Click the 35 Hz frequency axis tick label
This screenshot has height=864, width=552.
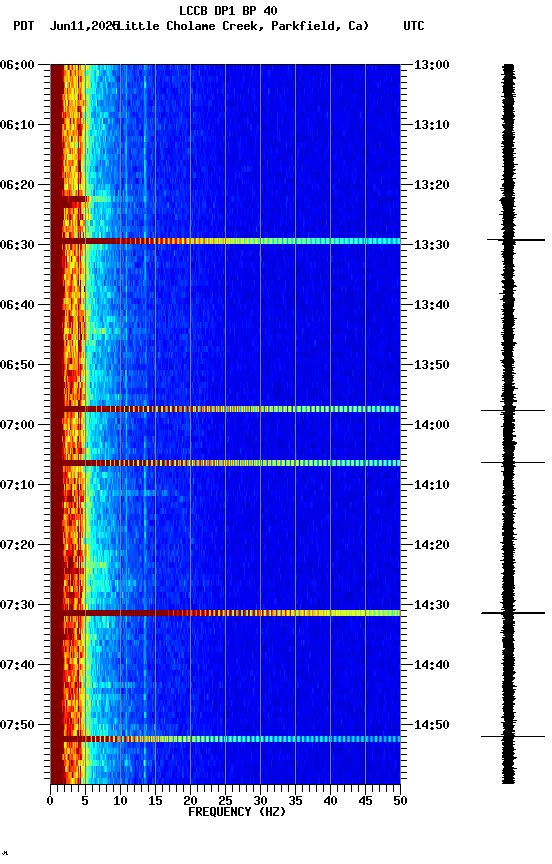[295, 801]
